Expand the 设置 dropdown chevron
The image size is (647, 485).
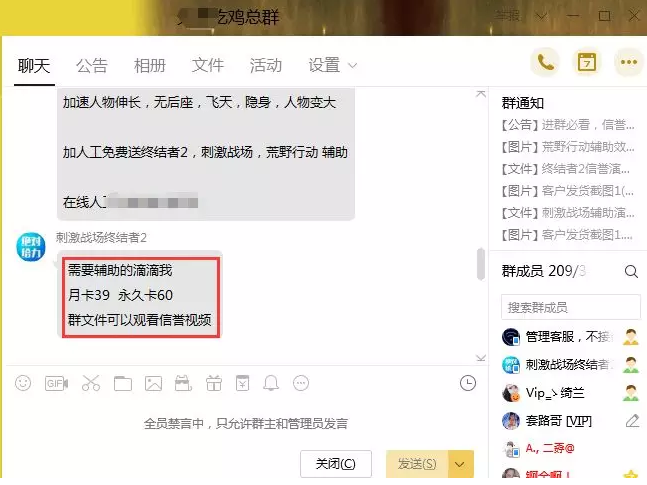pos(352,66)
